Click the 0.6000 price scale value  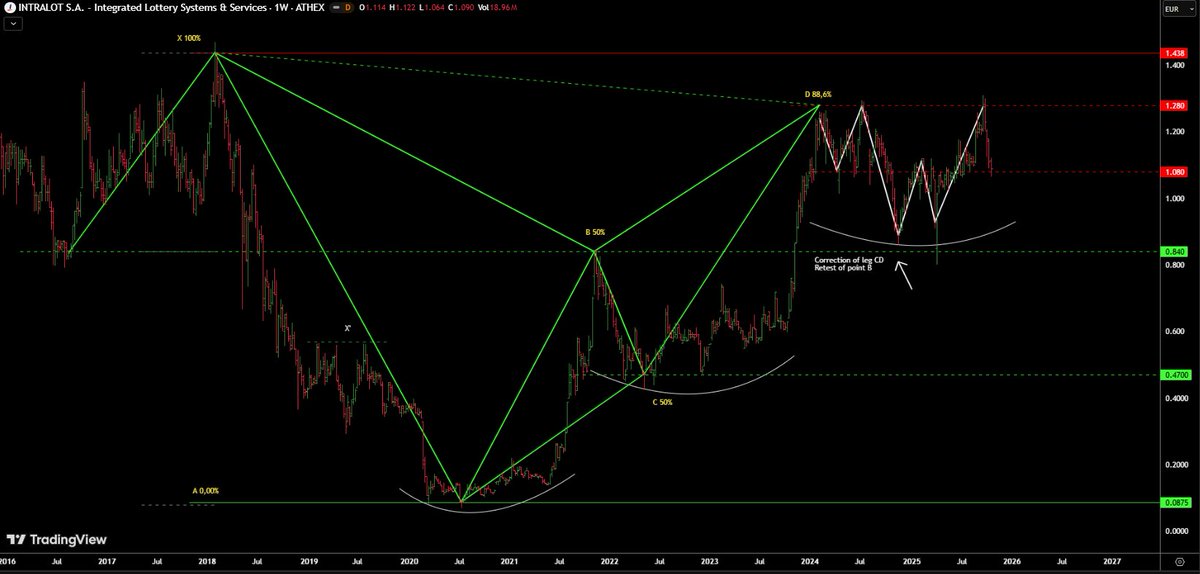(x=1175, y=330)
